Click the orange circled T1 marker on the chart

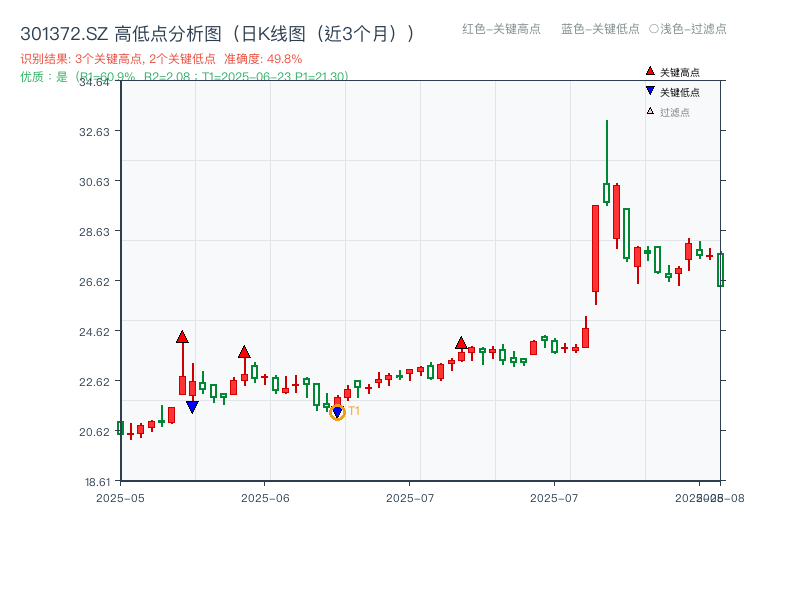[x=337, y=412]
